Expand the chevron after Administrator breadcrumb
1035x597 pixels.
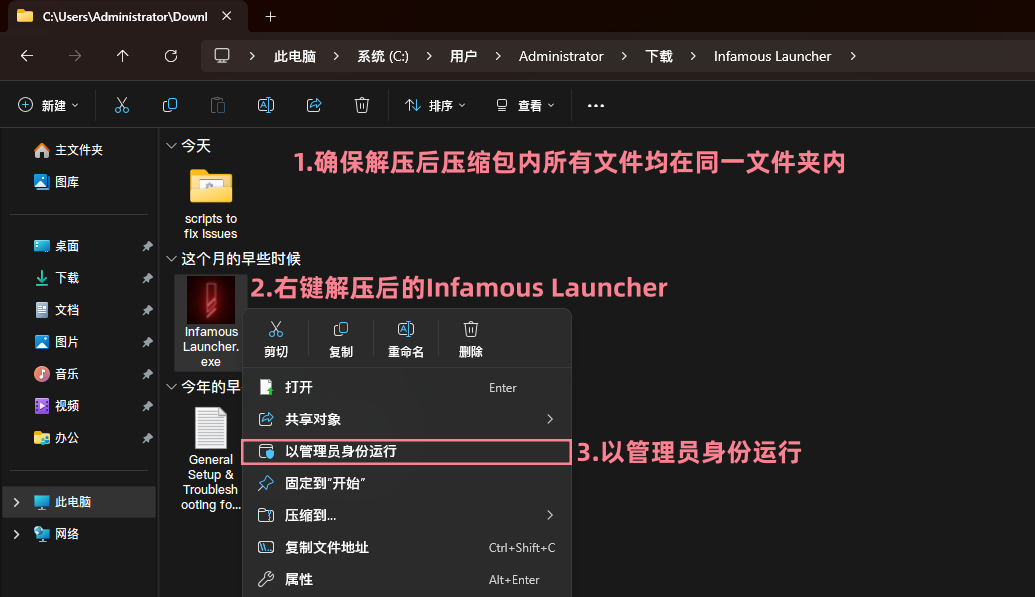click(x=624, y=56)
